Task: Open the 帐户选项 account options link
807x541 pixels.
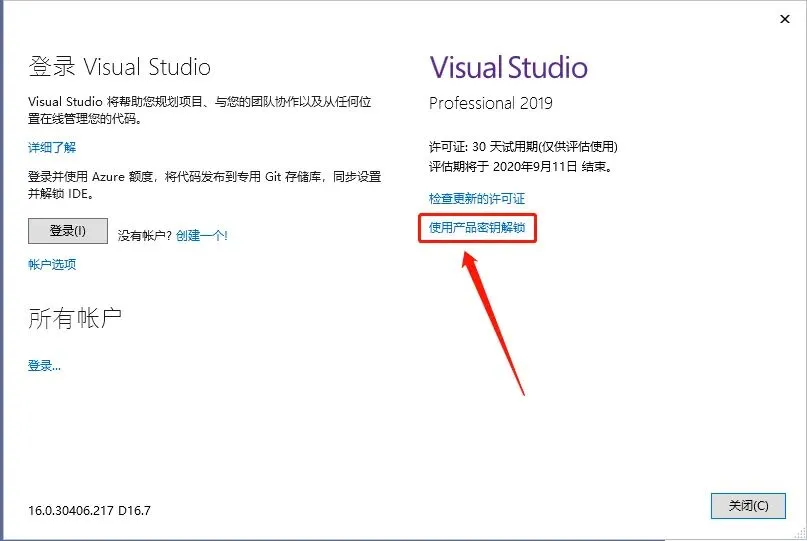Action: click(52, 265)
